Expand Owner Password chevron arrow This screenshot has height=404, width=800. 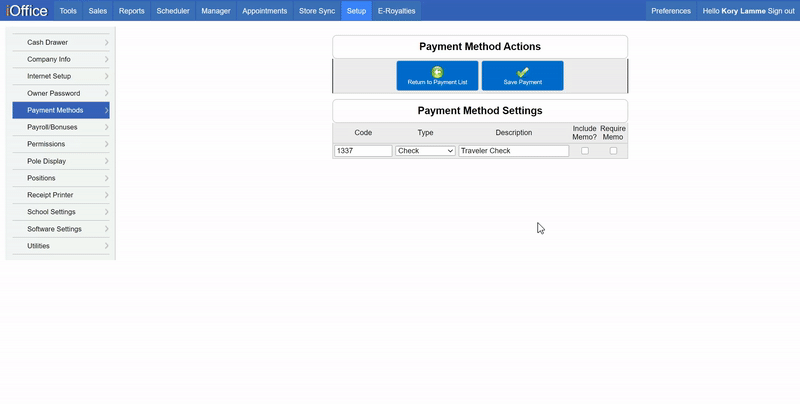point(107,93)
